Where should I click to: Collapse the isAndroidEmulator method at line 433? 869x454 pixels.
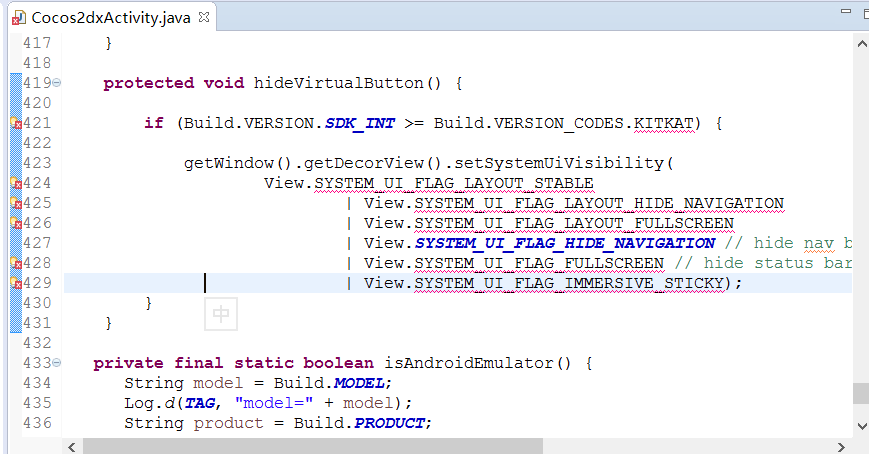(57, 363)
